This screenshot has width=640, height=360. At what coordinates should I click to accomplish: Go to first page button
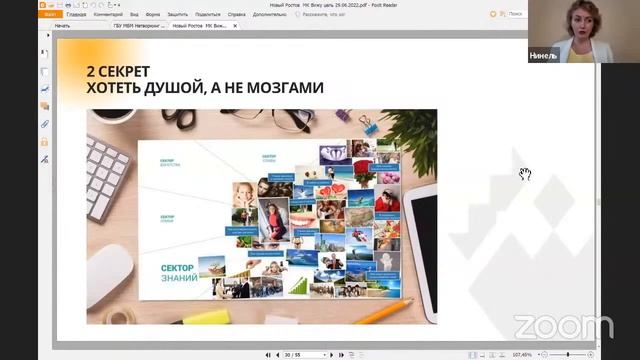[x=268, y=355]
